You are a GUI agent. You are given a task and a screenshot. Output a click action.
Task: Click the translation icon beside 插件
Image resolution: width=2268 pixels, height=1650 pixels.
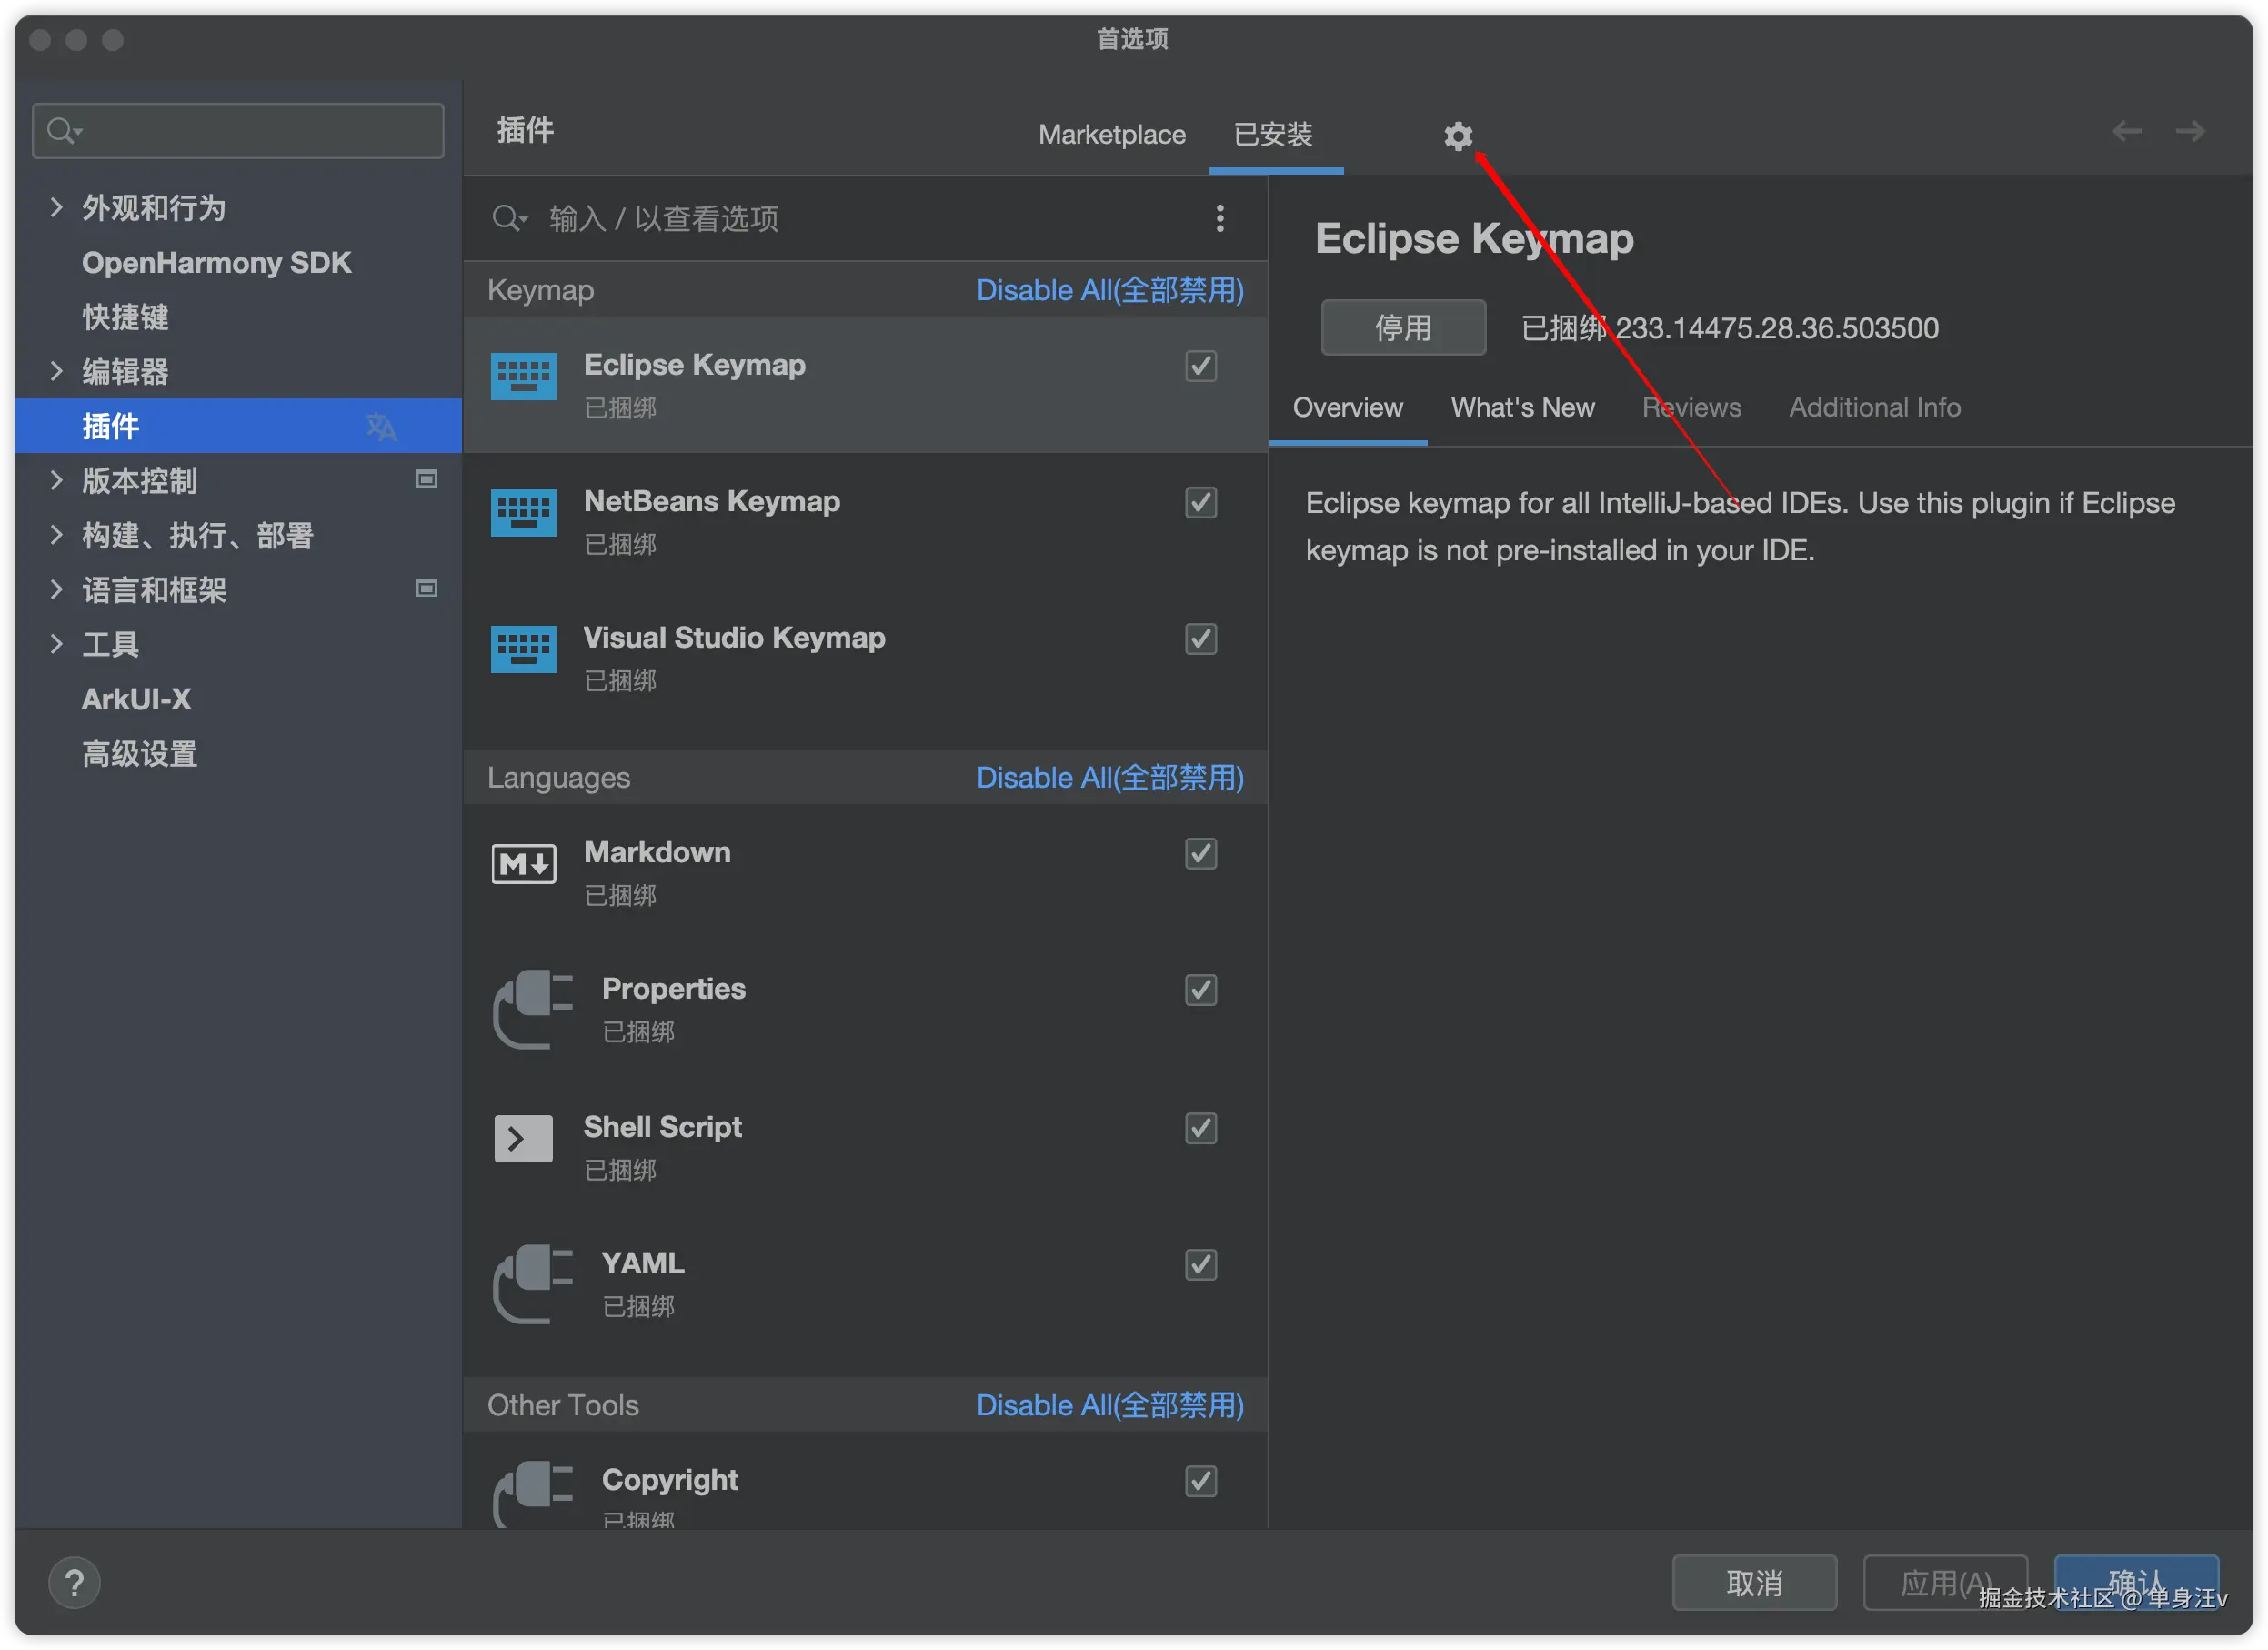[x=380, y=426]
